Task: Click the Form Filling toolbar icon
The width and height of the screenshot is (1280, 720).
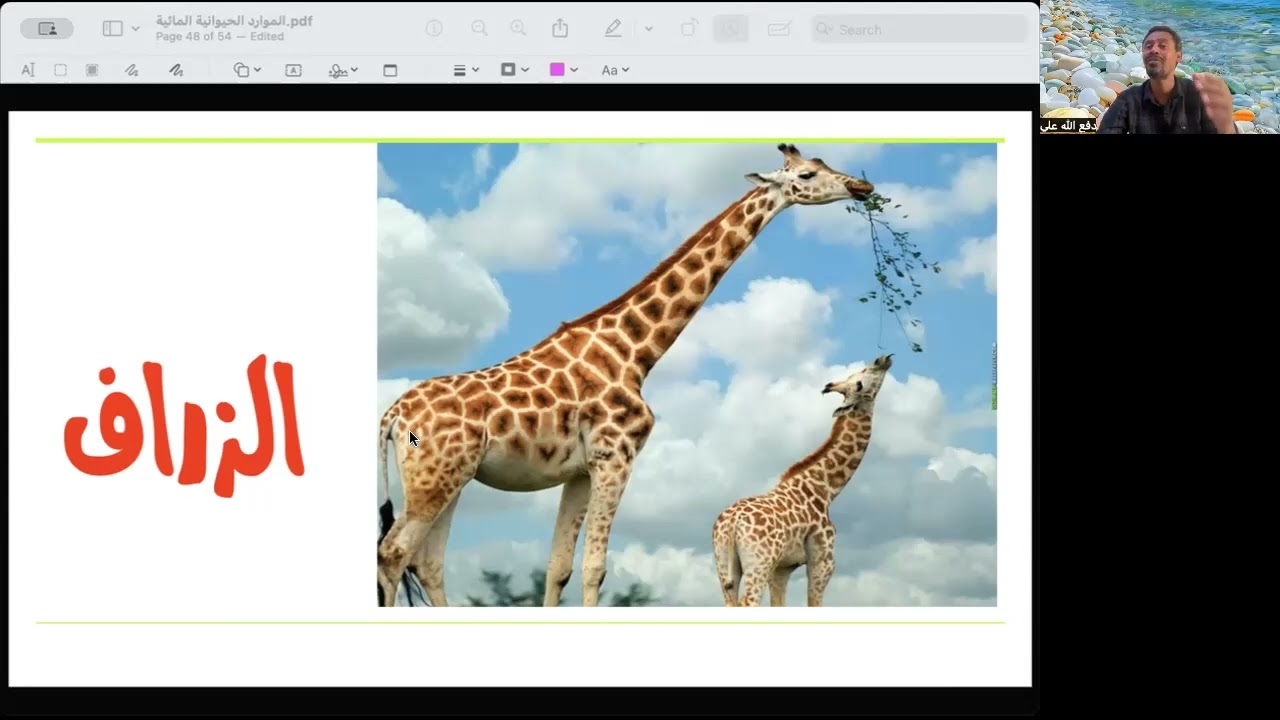Action: point(779,29)
